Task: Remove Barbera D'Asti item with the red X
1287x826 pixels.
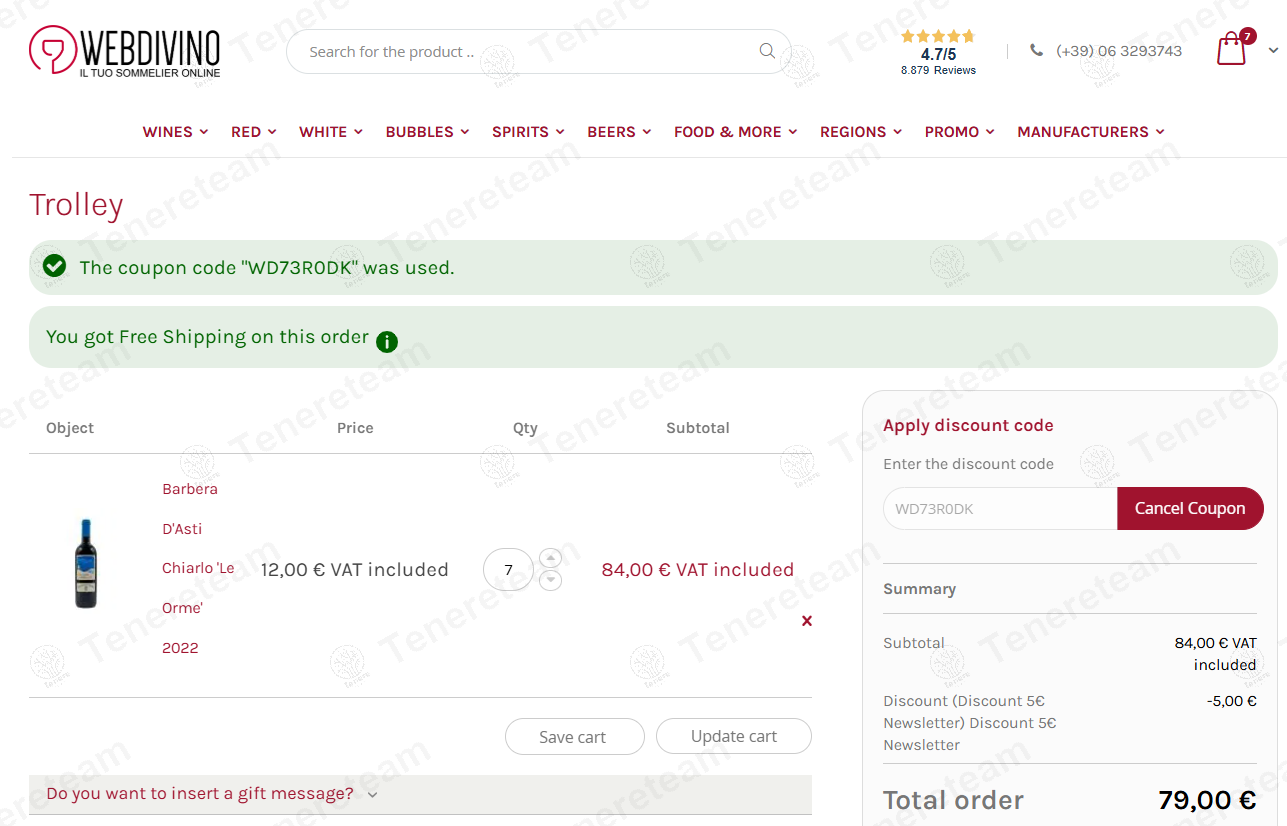Action: (x=807, y=621)
